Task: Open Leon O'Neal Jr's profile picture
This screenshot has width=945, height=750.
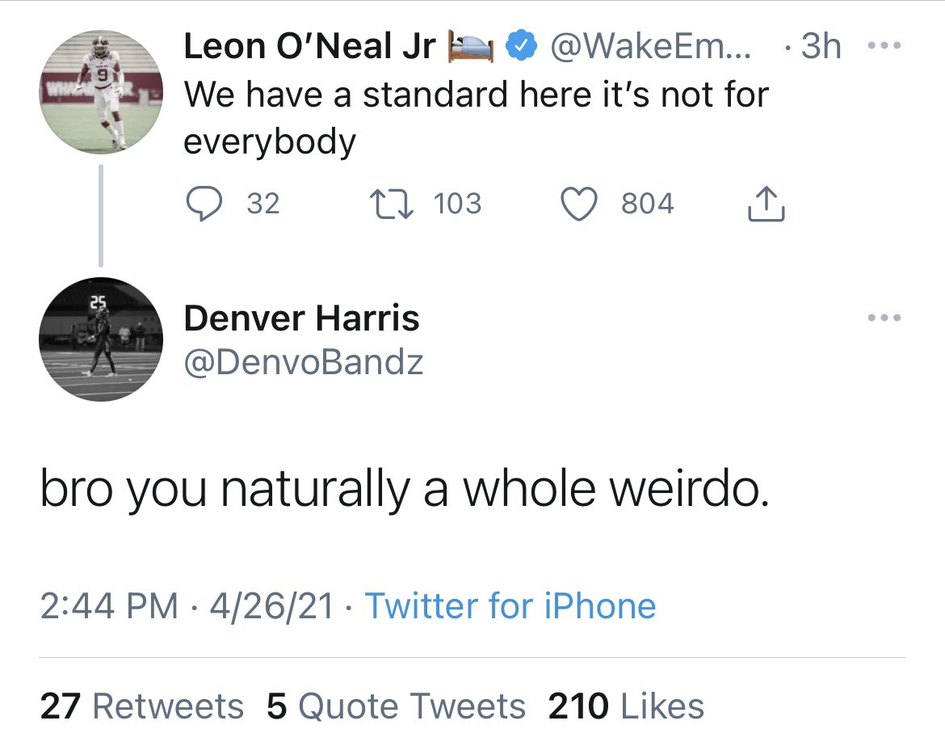Action: 100,92
